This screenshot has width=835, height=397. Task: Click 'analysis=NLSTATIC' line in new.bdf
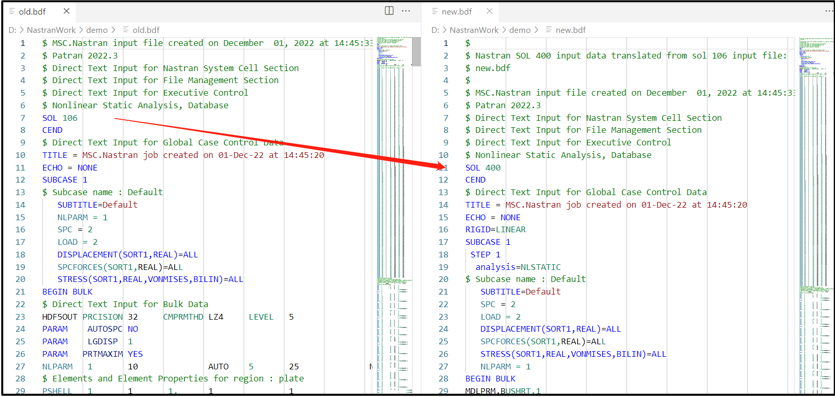[x=518, y=267]
